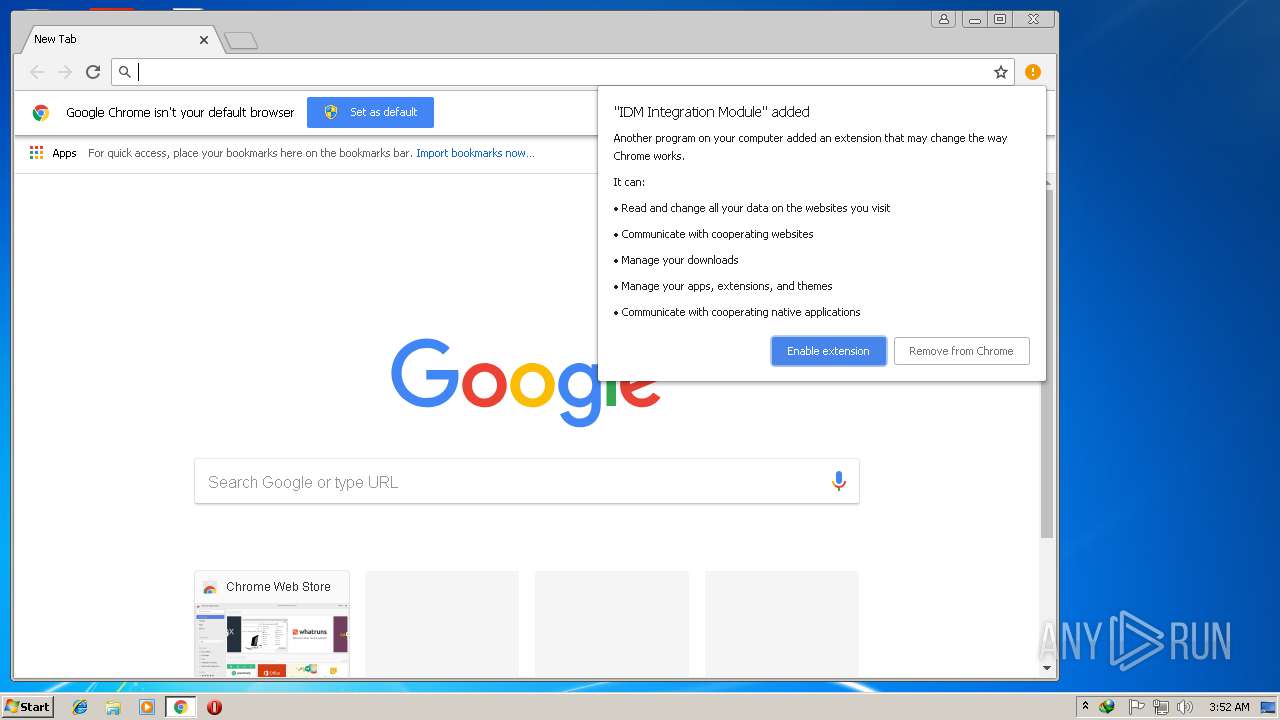Viewport: 1280px width, 720px height.
Task: Click Chrome isn't your default browser text
Action: tap(180, 112)
